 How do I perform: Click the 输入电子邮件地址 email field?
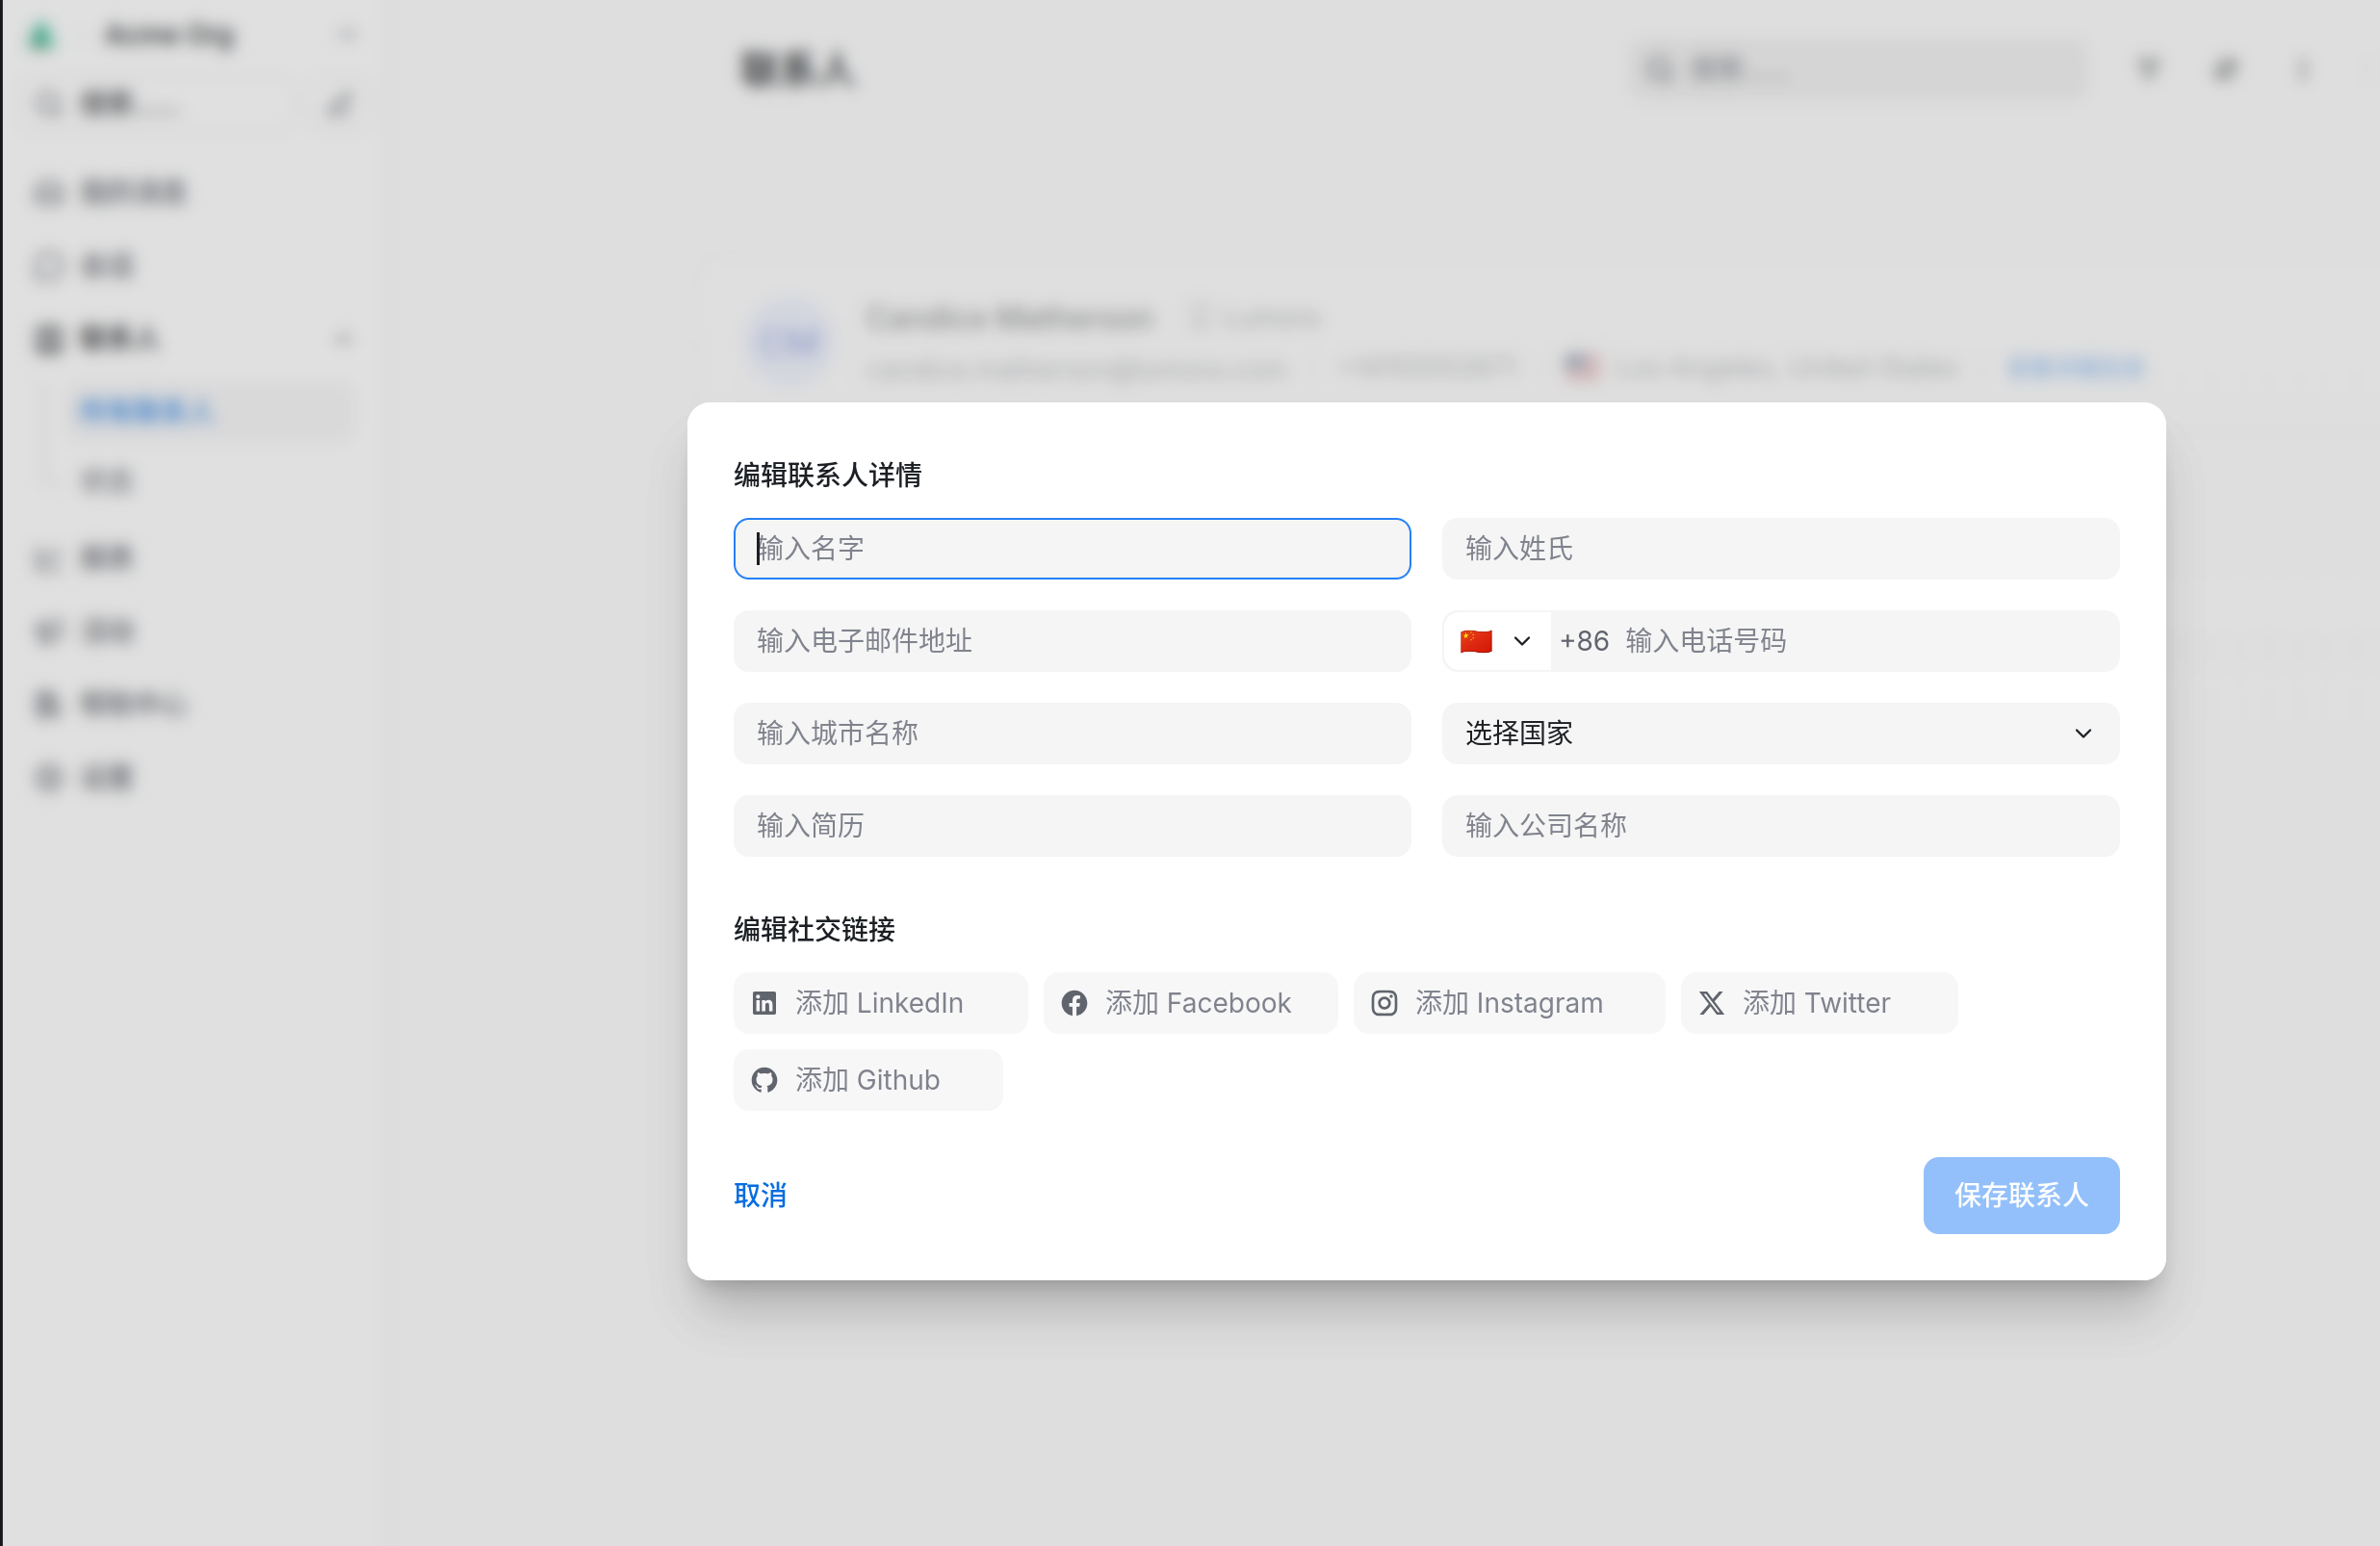[x=1071, y=641]
